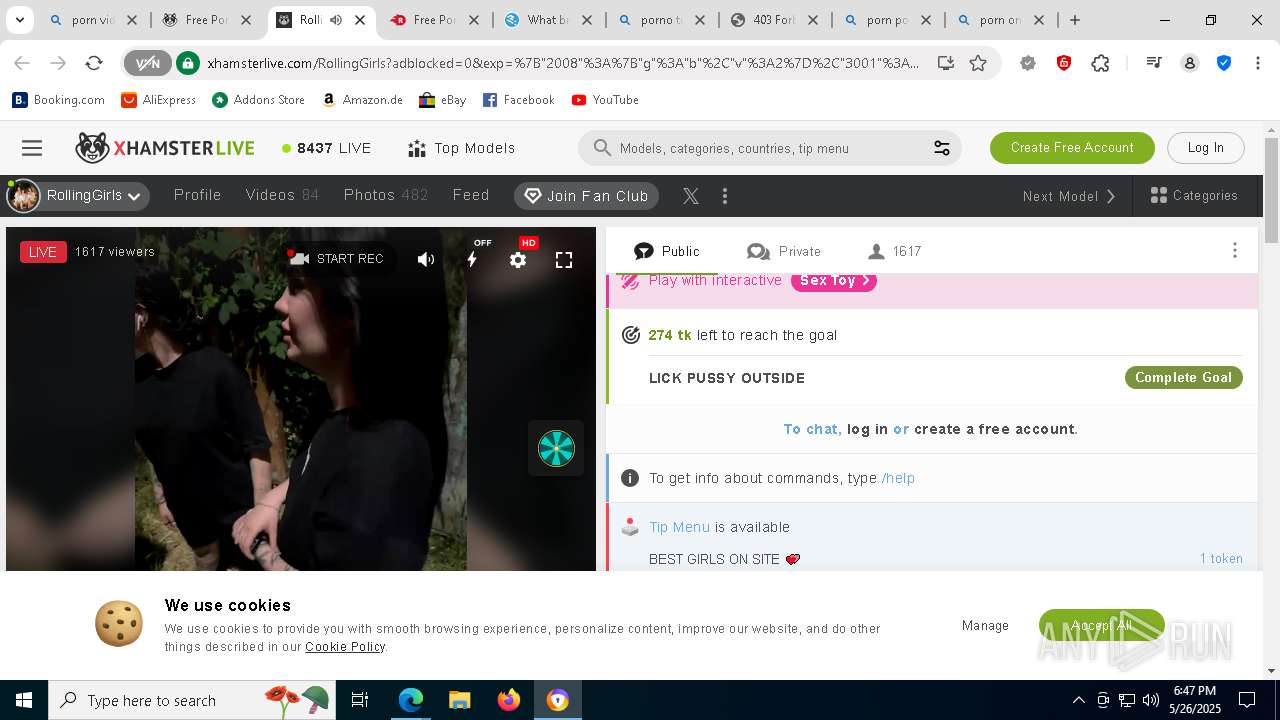The width and height of the screenshot is (1280, 720).
Task: Open the Videos 84 tab
Action: 282,195
